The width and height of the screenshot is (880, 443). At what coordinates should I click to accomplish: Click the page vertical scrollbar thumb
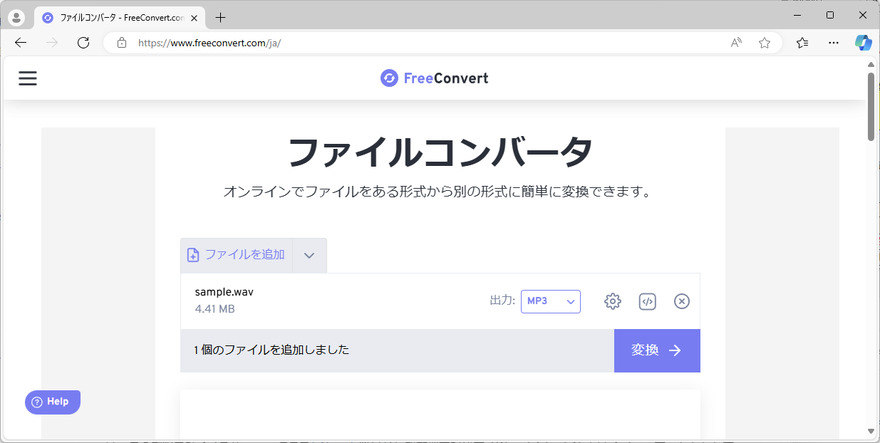871,107
